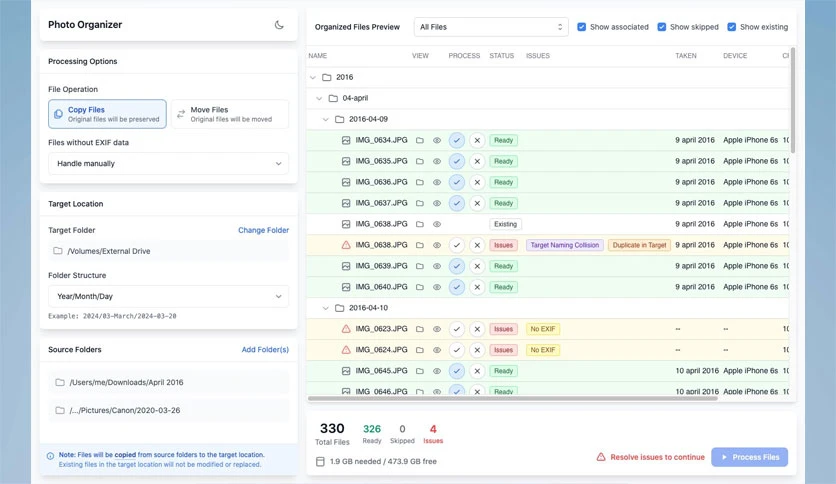The height and width of the screenshot is (484, 836).
Task: Skip IMG_0623.JPG with X button
Action: tap(477, 329)
